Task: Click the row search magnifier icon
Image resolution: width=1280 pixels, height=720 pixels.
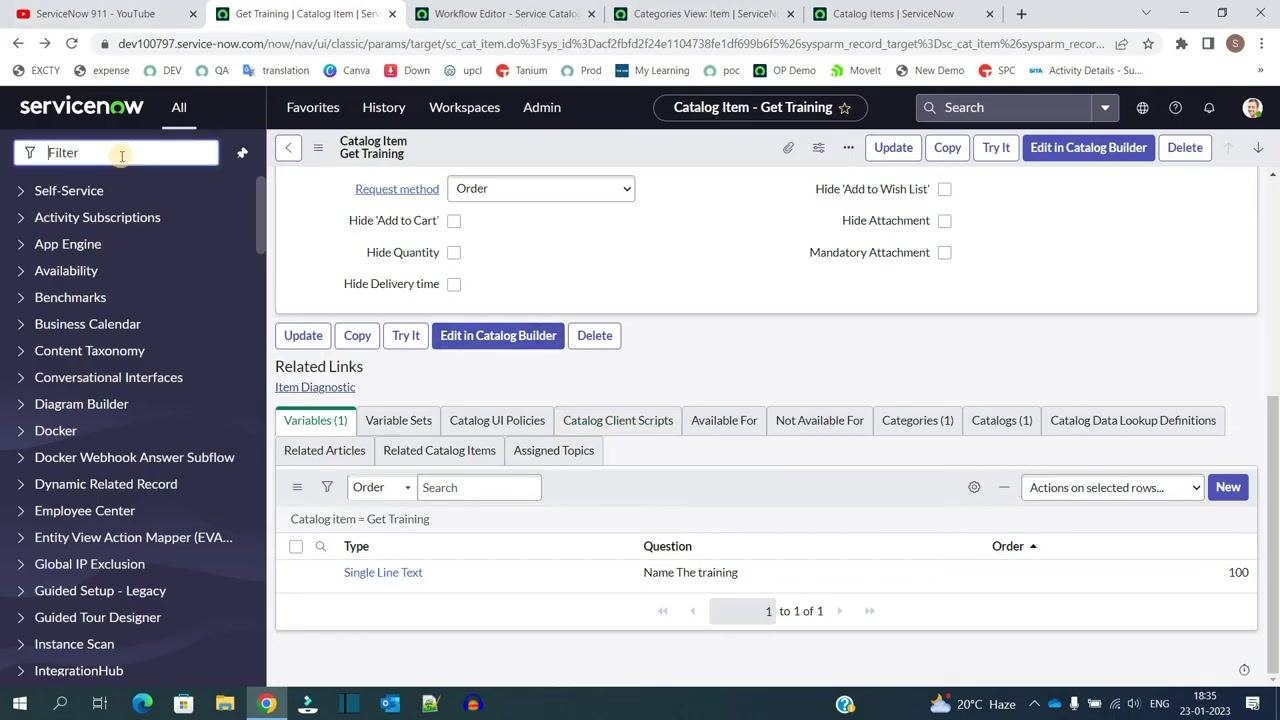Action: pyautogui.click(x=320, y=546)
